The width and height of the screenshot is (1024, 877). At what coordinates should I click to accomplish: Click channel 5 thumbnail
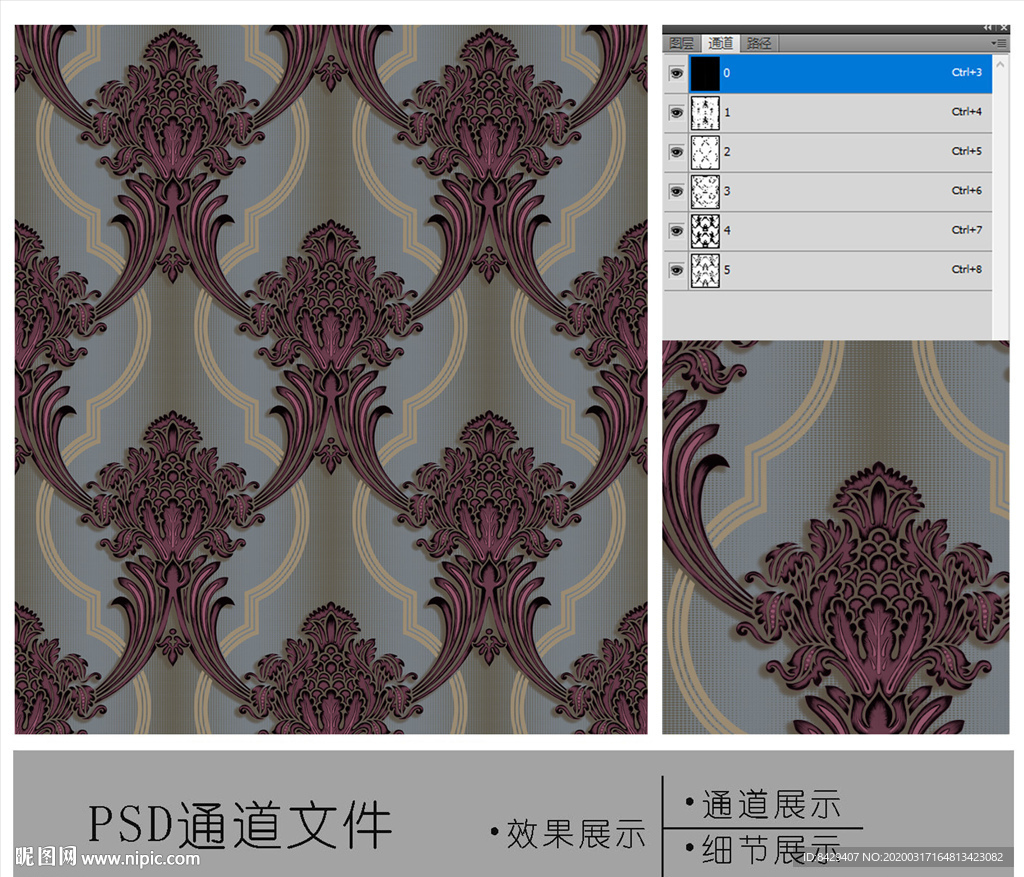705,270
